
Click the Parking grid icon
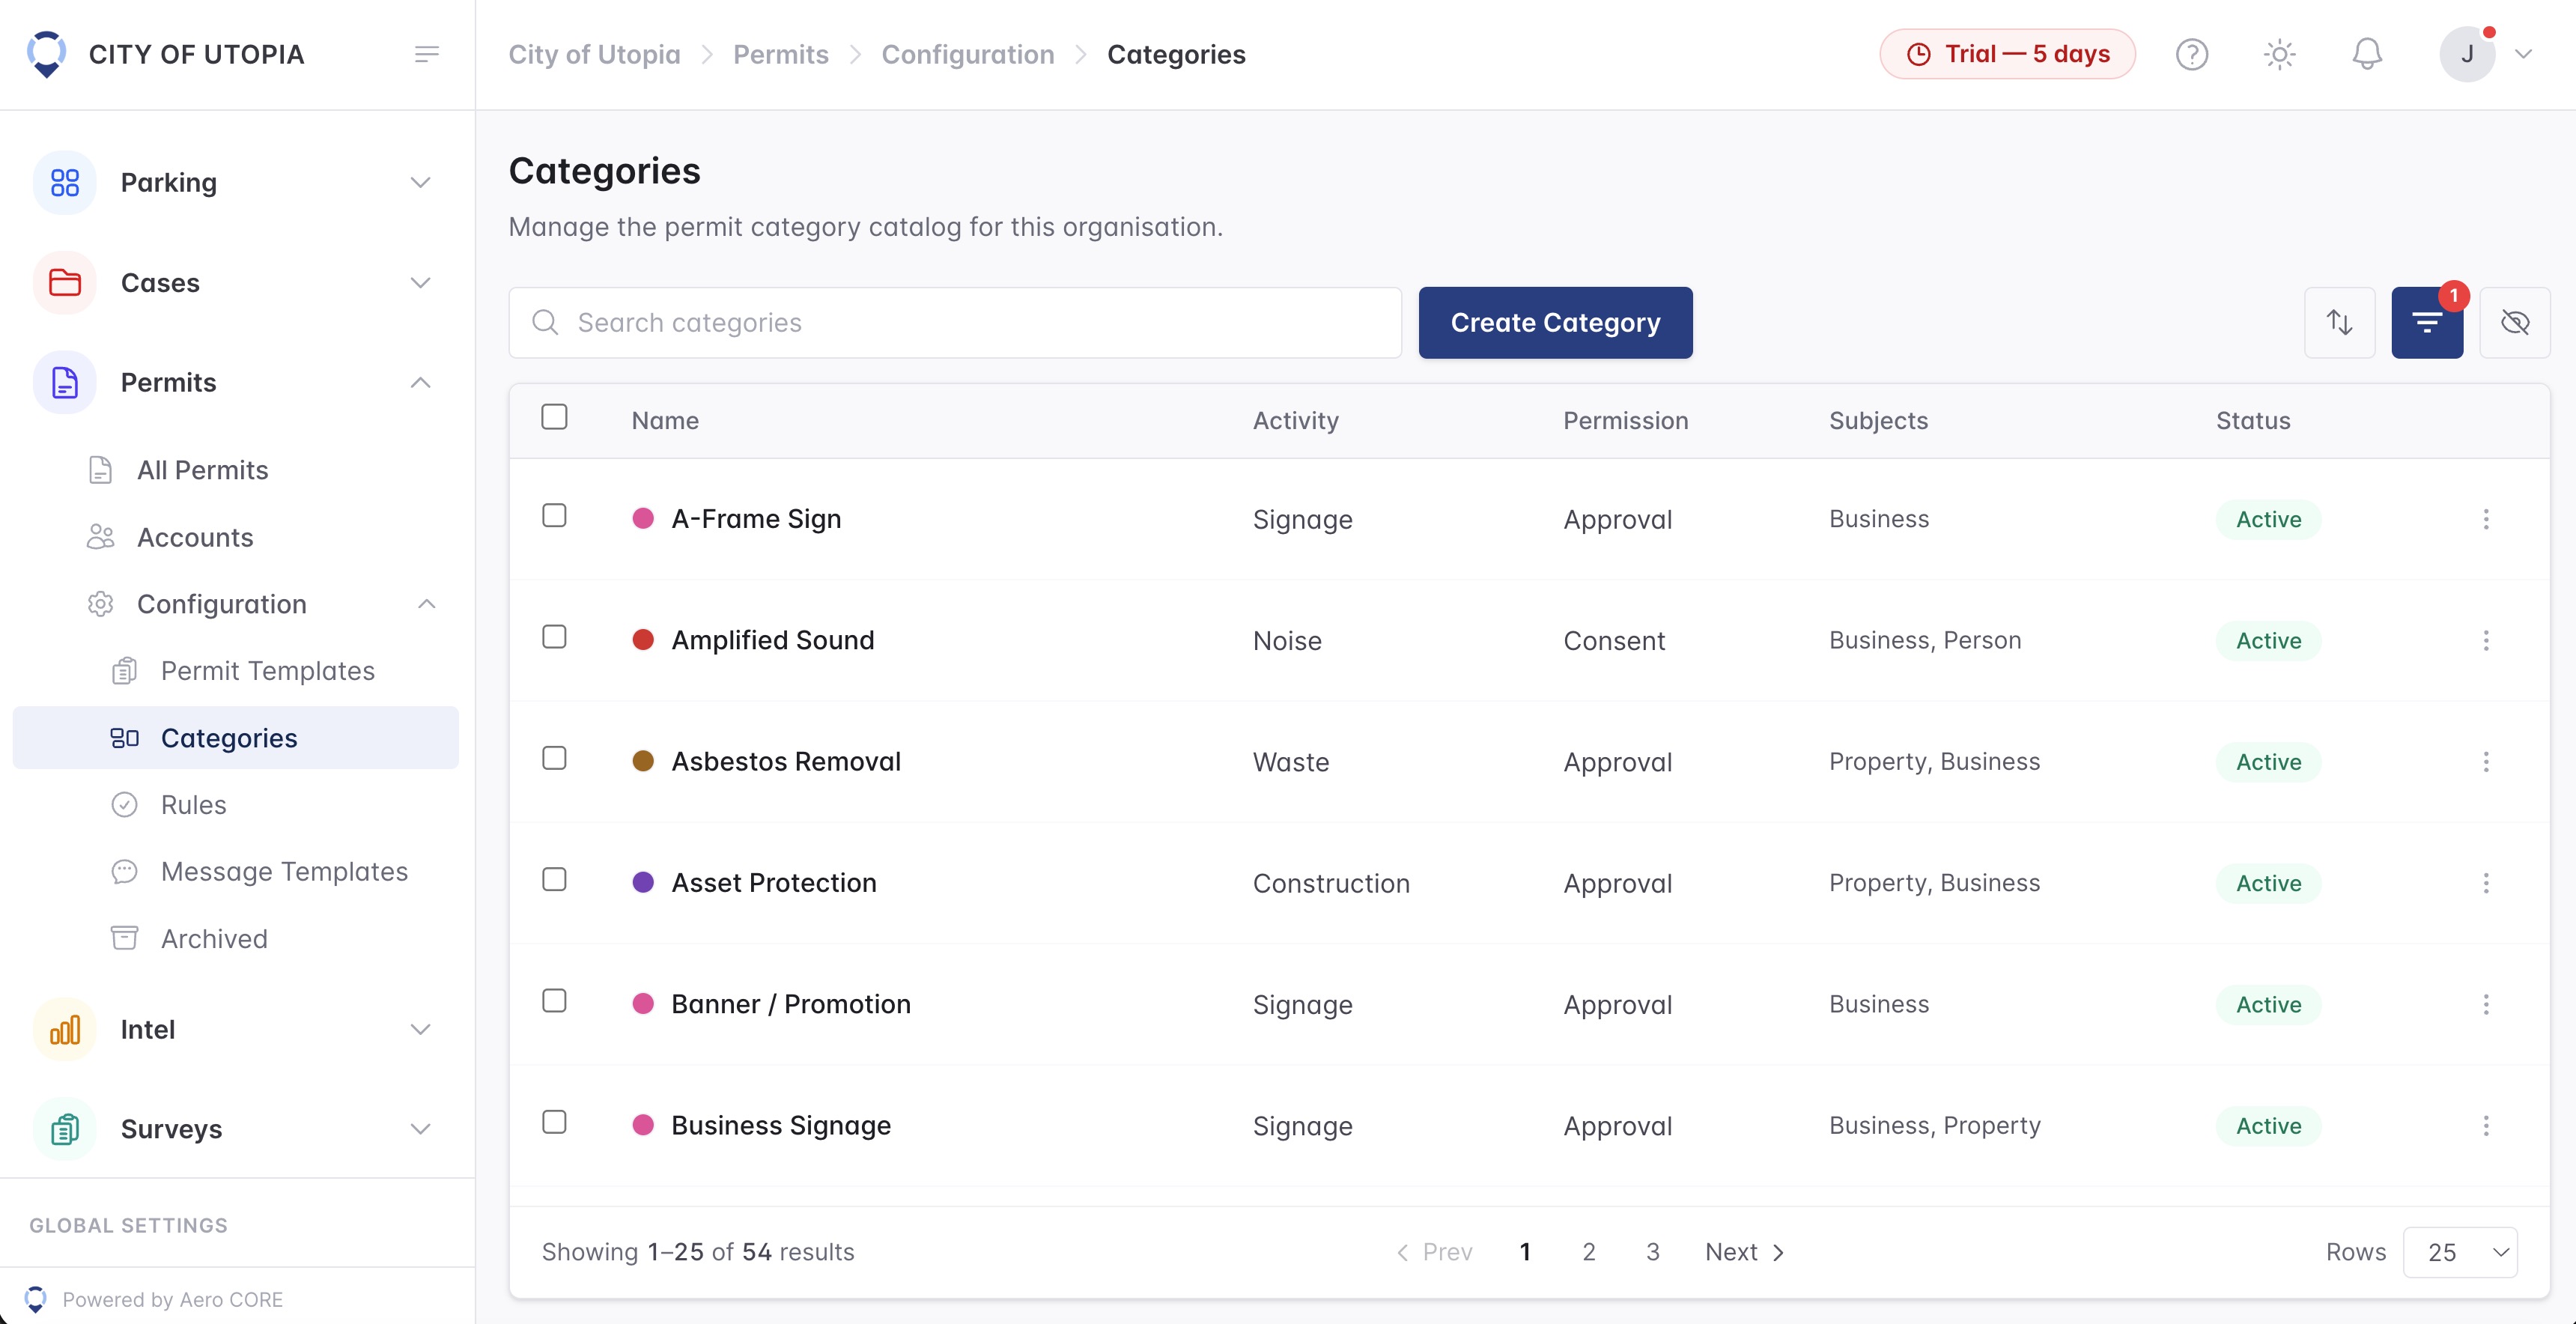pyautogui.click(x=65, y=183)
